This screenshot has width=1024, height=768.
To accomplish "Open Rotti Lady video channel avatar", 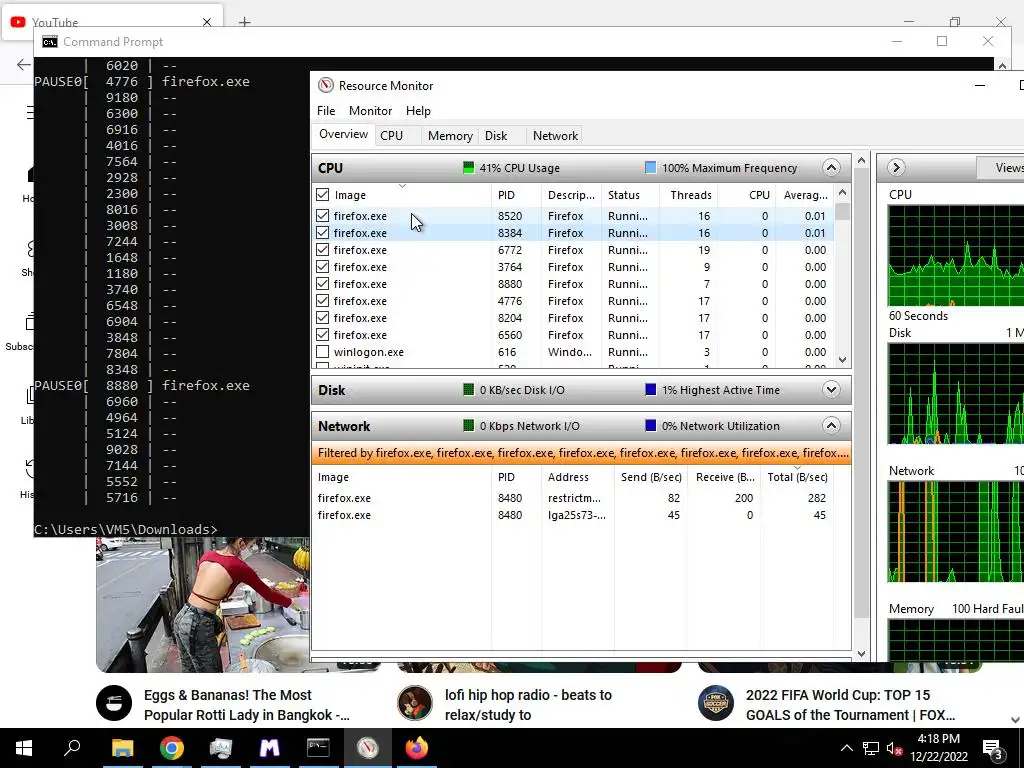I will 114,703.
